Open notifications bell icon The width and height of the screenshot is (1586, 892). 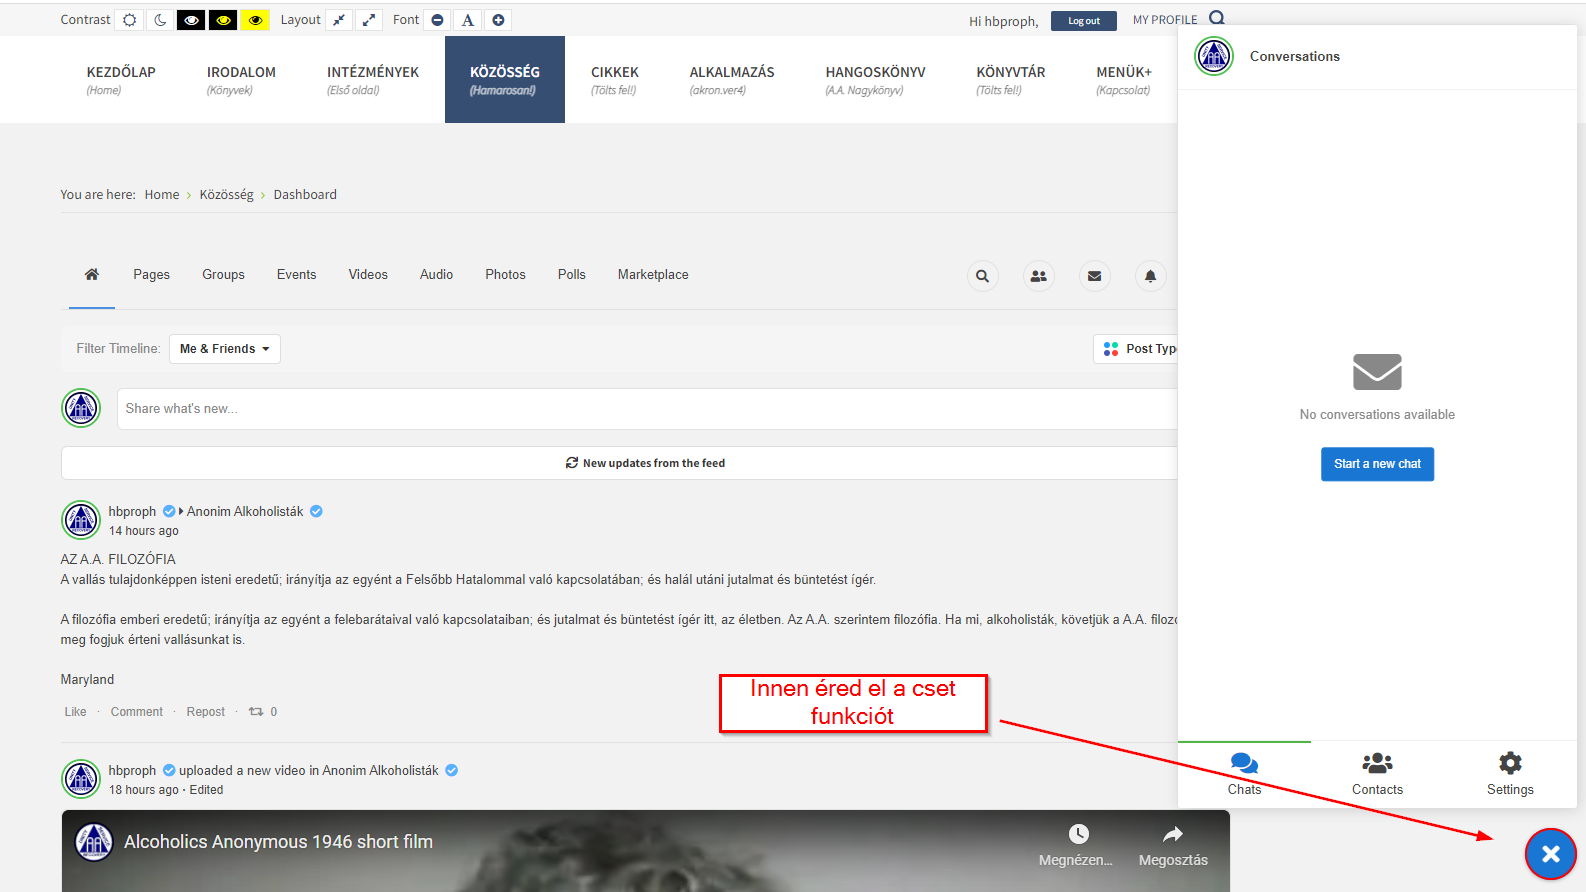[1150, 276]
